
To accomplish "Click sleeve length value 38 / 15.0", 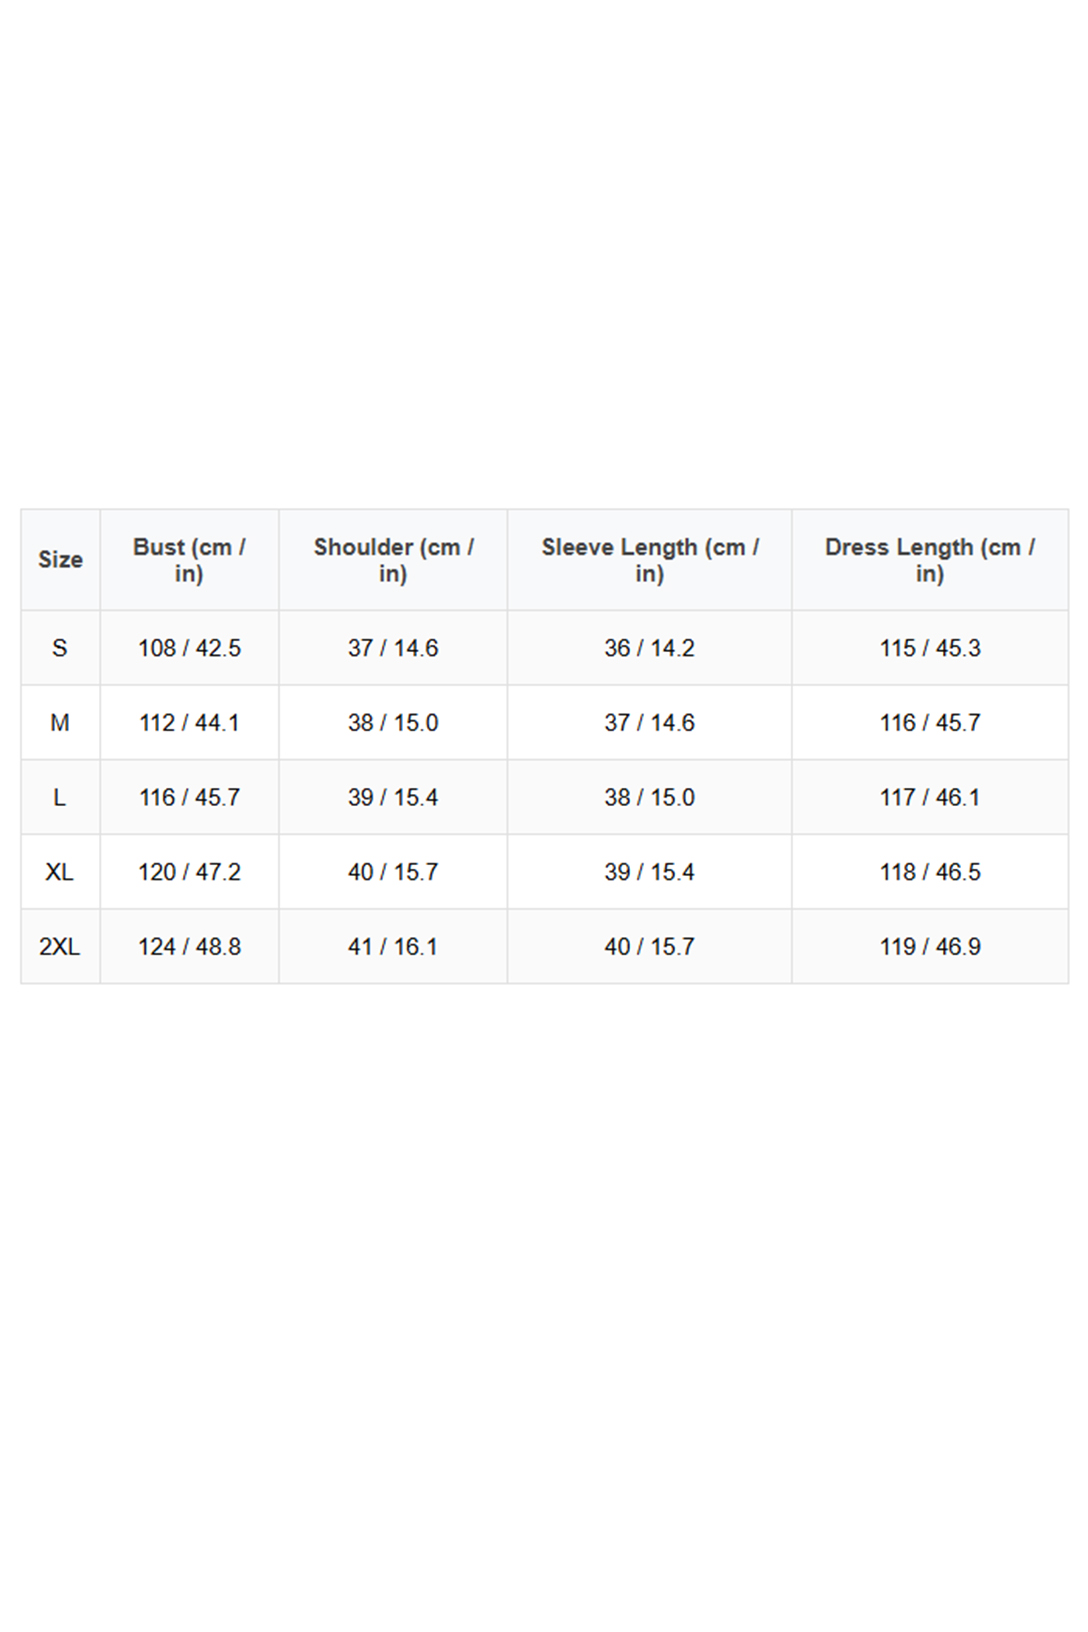I will pyautogui.click(x=649, y=797).
